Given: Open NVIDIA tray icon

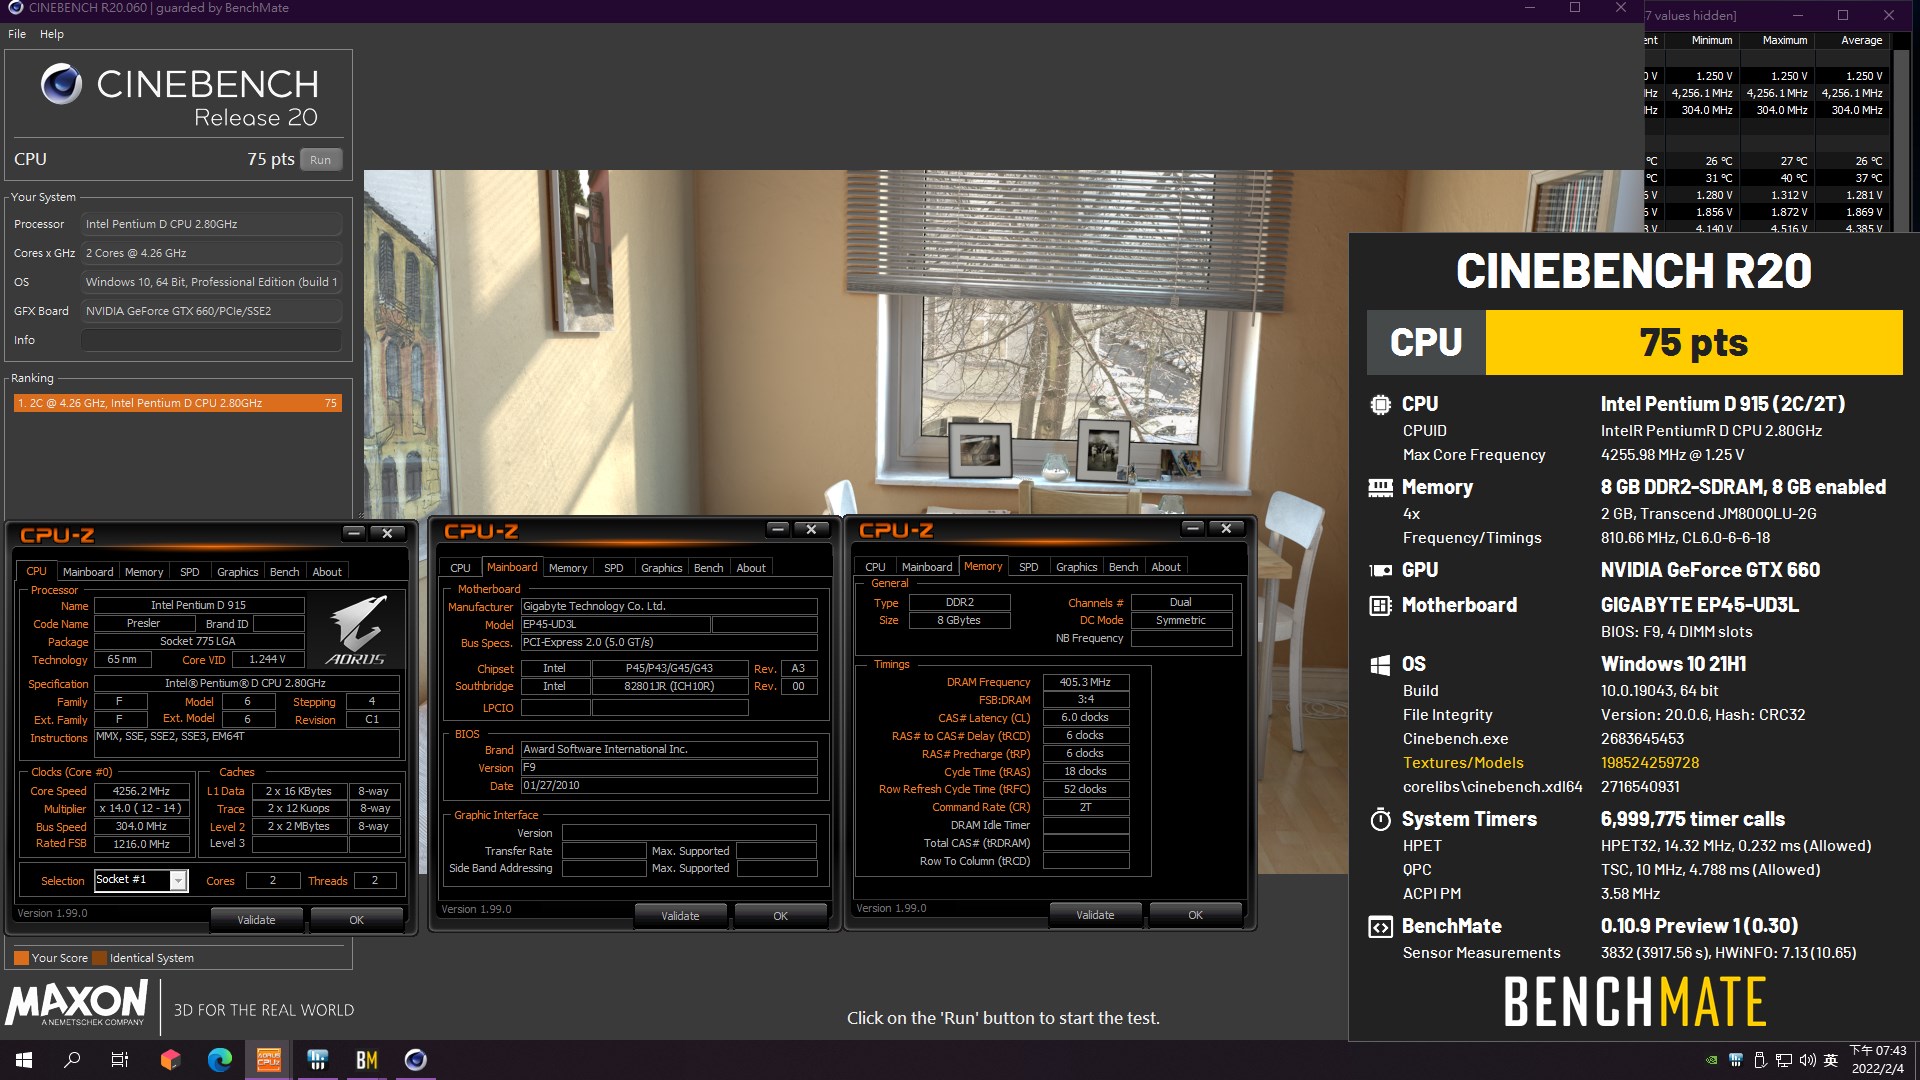Looking at the screenshot, I should tap(1712, 1060).
